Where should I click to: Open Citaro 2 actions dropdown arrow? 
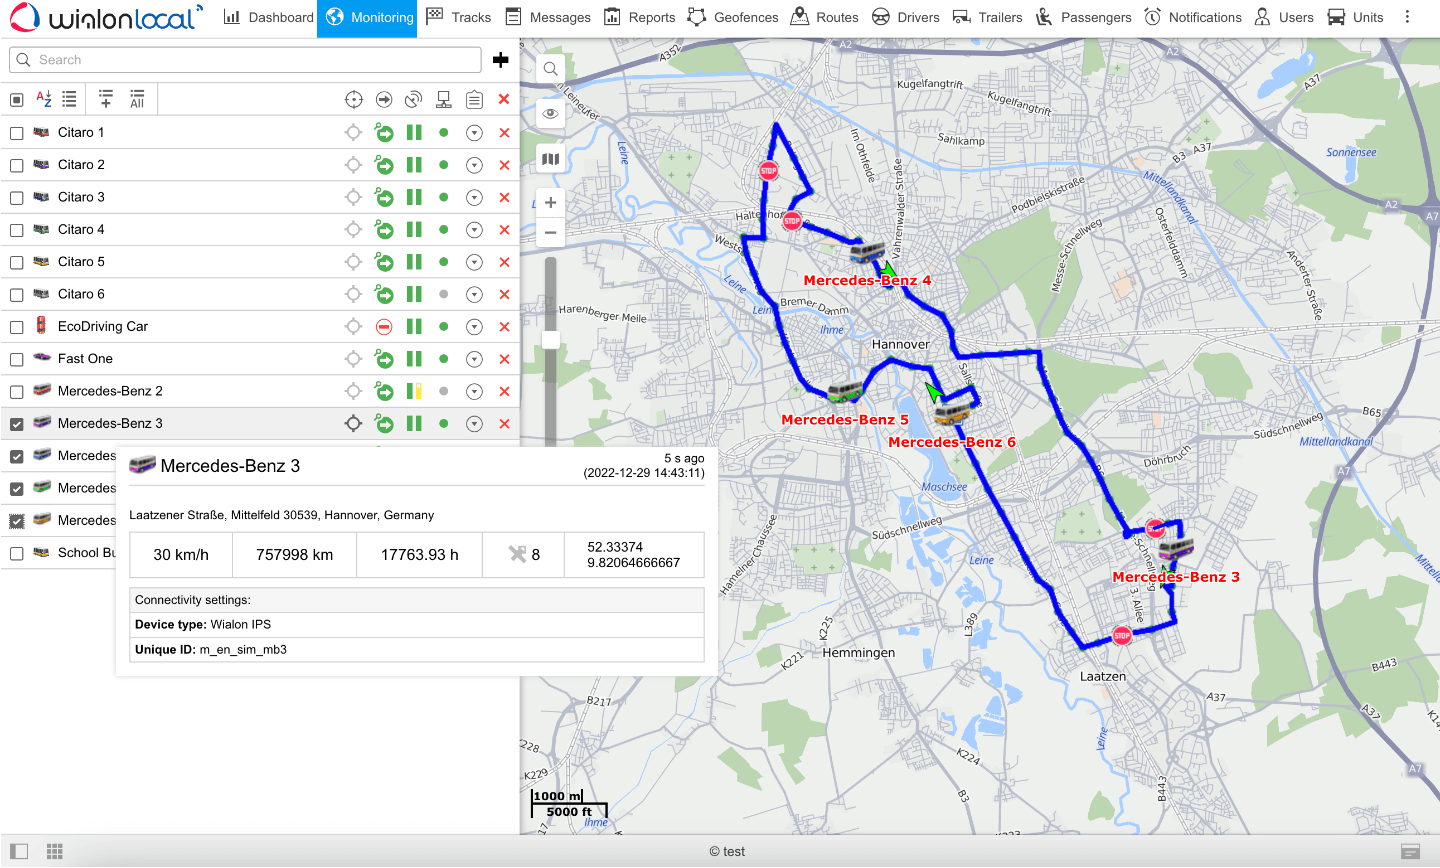(x=474, y=165)
